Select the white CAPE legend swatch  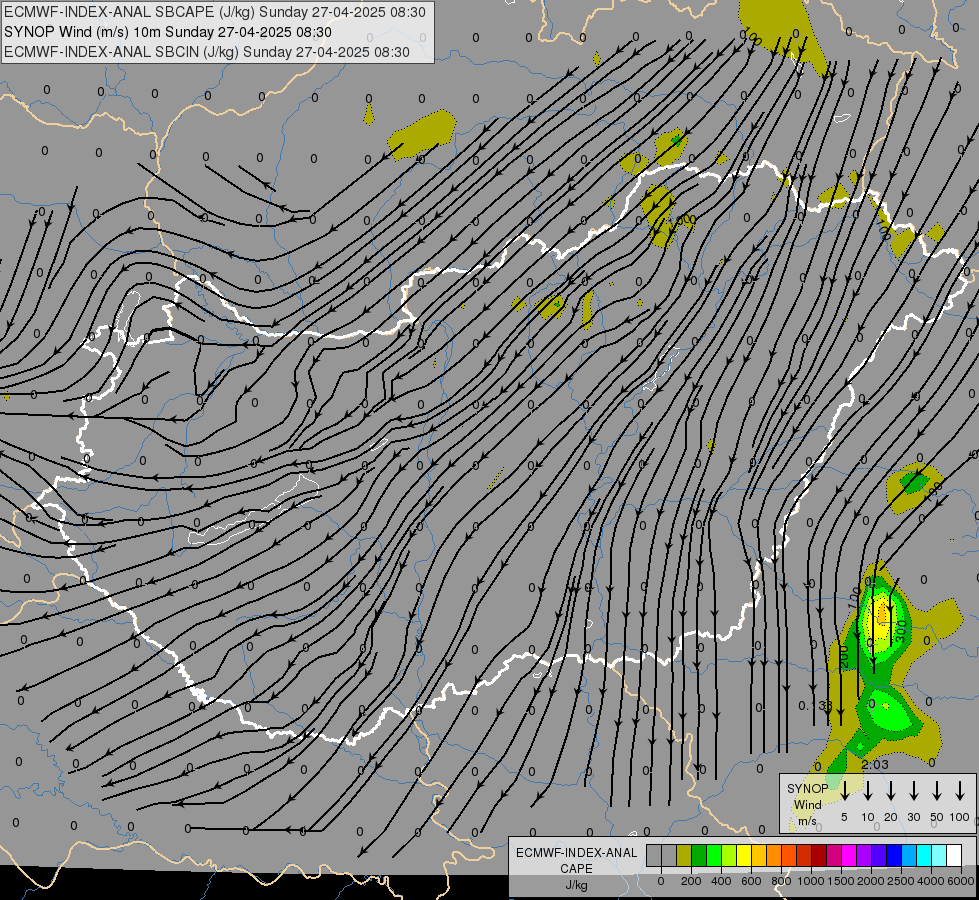[x=953, y=855]
